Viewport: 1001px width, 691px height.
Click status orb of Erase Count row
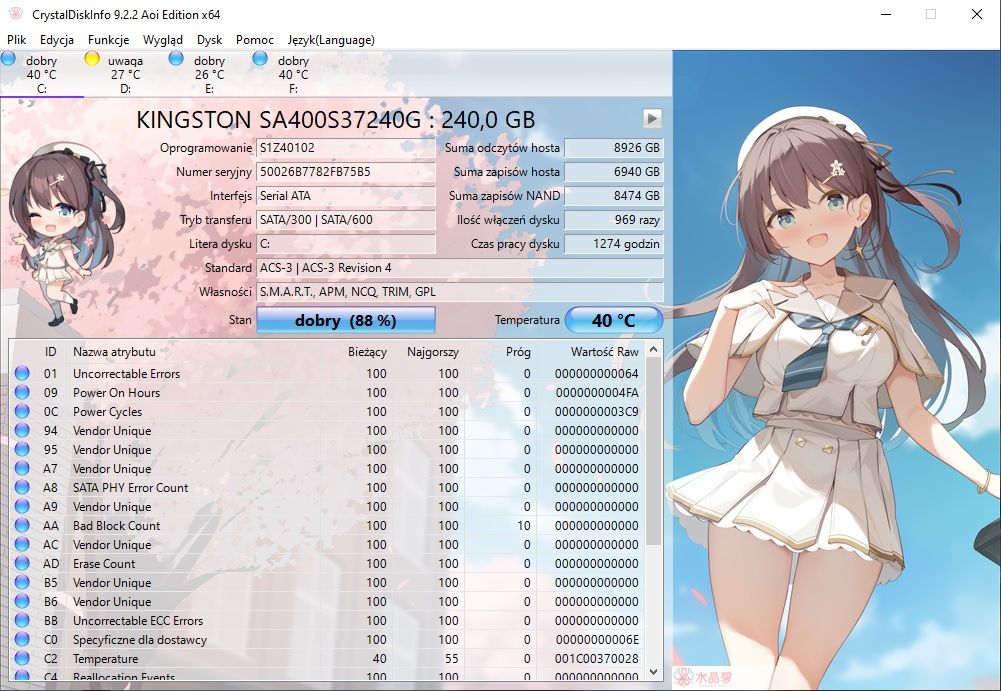pyautogui.click(x=22, y=563)
